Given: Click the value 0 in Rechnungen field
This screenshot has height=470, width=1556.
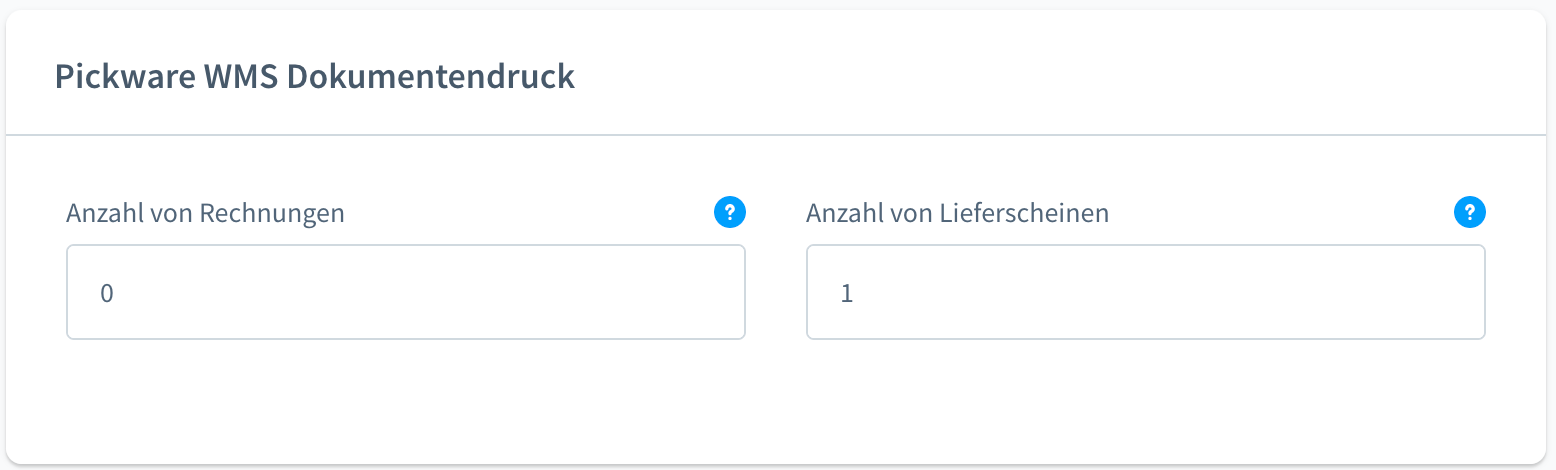Looking at the screenshot, I should click(x=106, y=294).
